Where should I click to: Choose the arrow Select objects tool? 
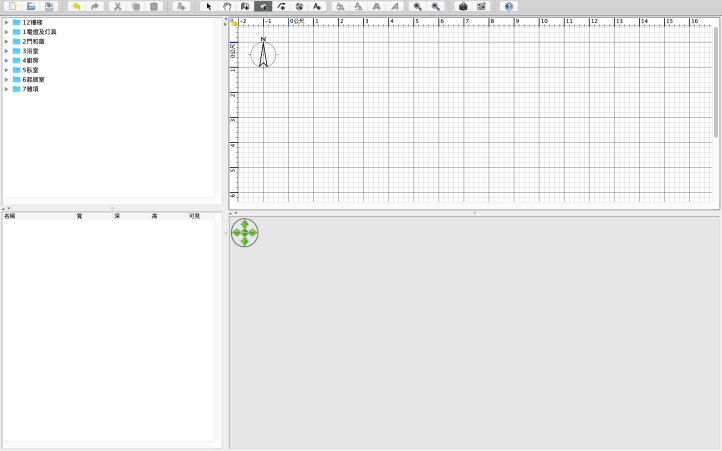point(209,6)
